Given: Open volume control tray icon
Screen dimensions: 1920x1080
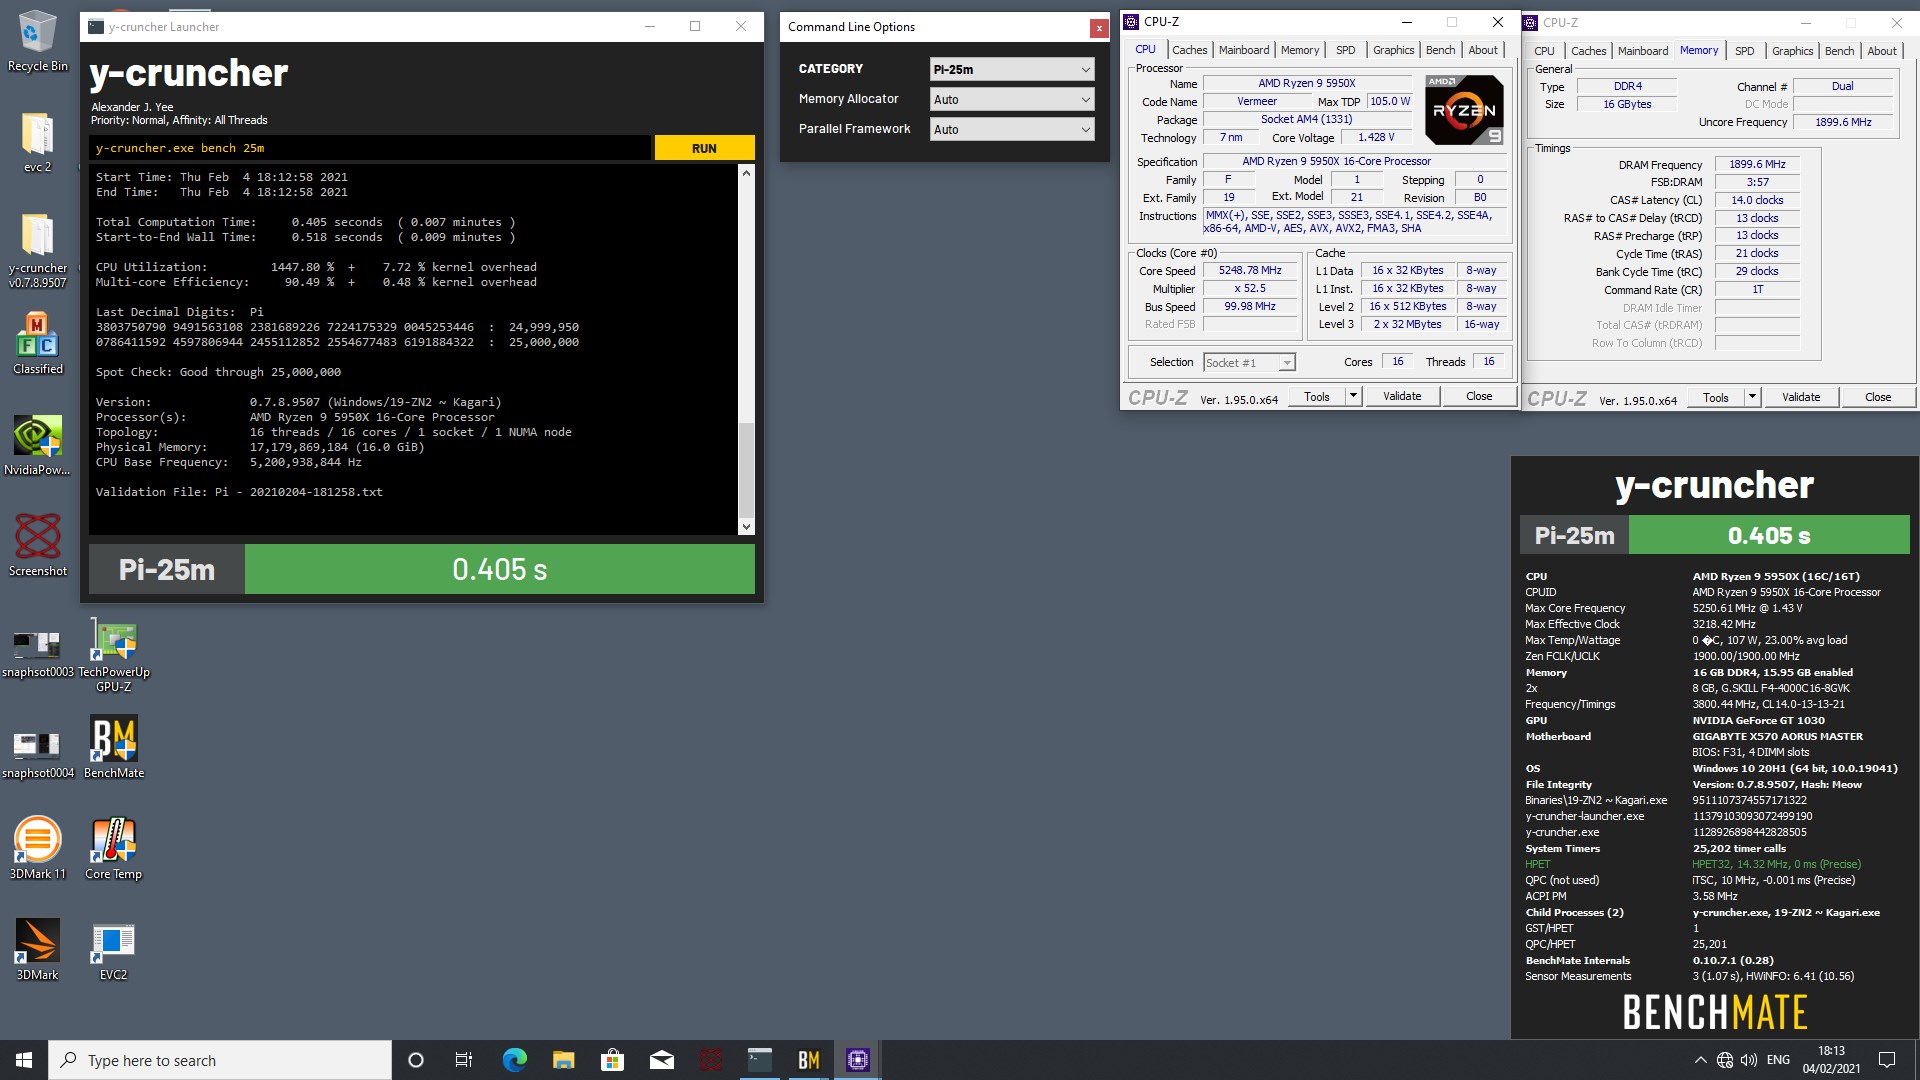Looking at the screenshot, I should coord(1749,1060).
